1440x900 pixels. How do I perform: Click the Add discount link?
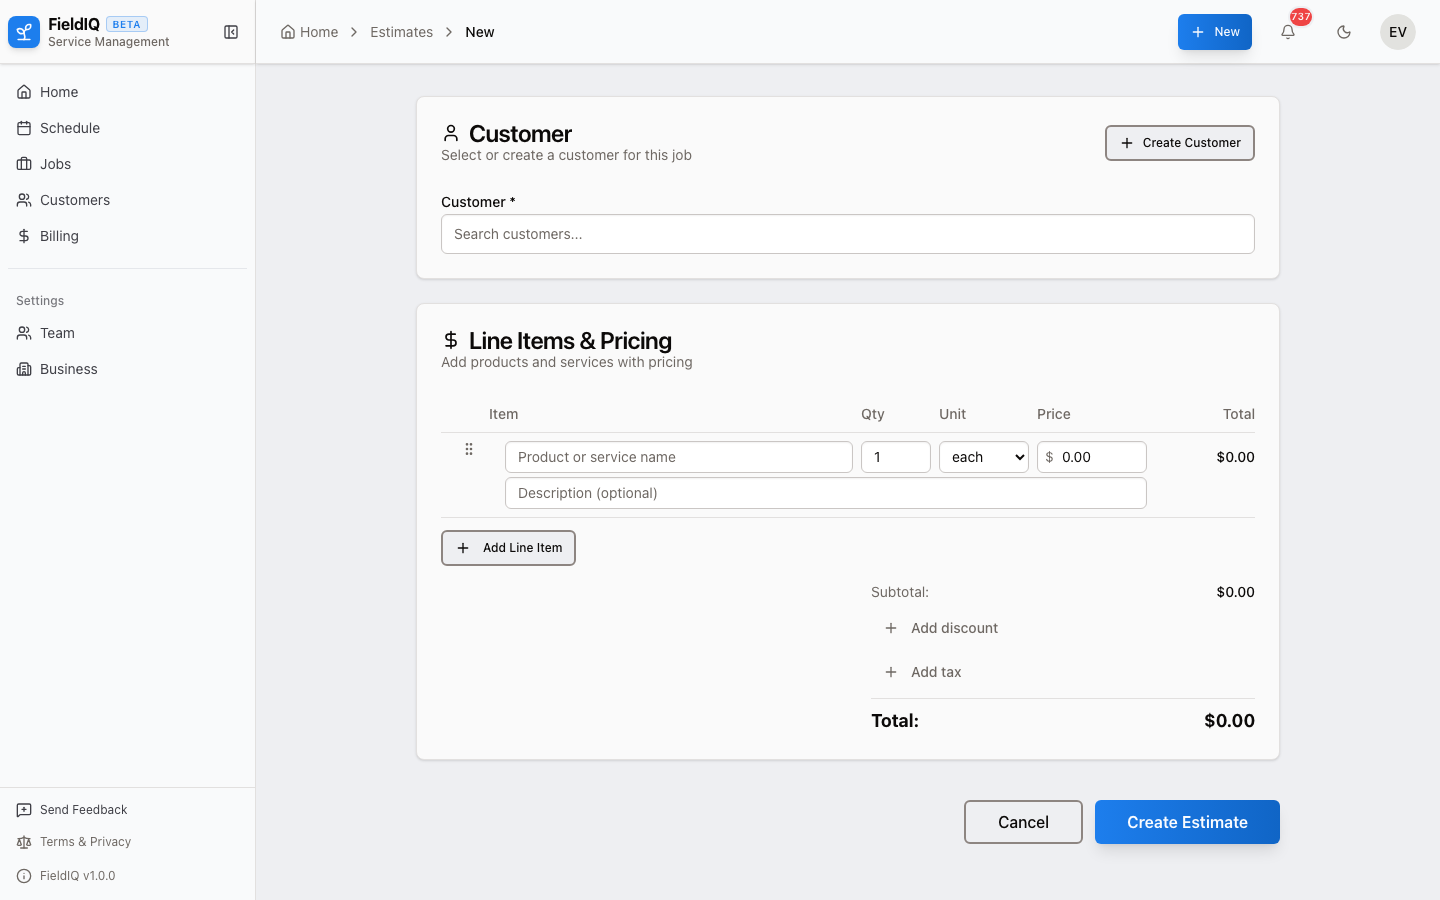tap(941, 628)
